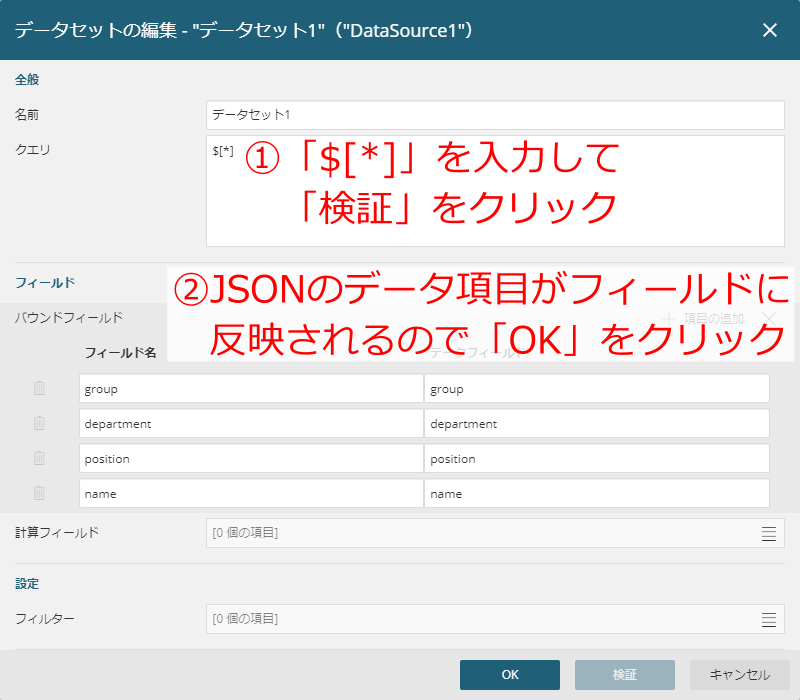Viewport: 800px width, 700px height.
Task: Edit the group data field box
Action: (596, 388)
